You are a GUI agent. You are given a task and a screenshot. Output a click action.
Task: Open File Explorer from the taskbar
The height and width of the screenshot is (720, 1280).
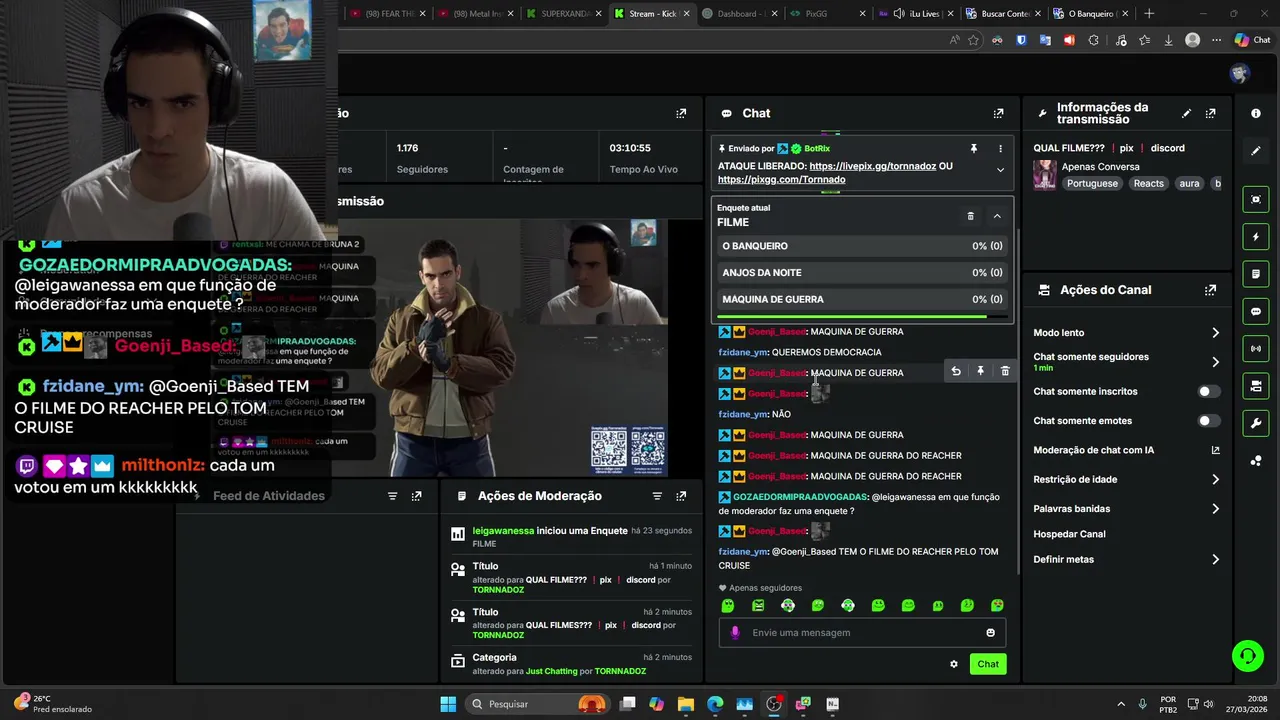point(686,704)
